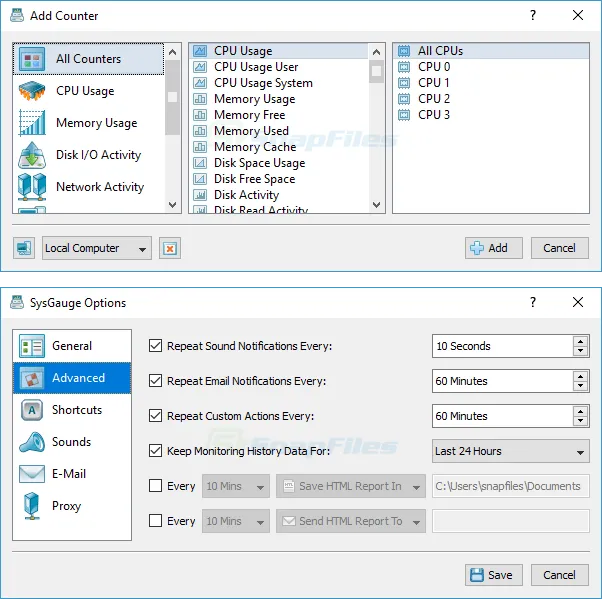602x600 pixels.
Task: Click the CPU 2 chip icon
Action: coord(404,99)
